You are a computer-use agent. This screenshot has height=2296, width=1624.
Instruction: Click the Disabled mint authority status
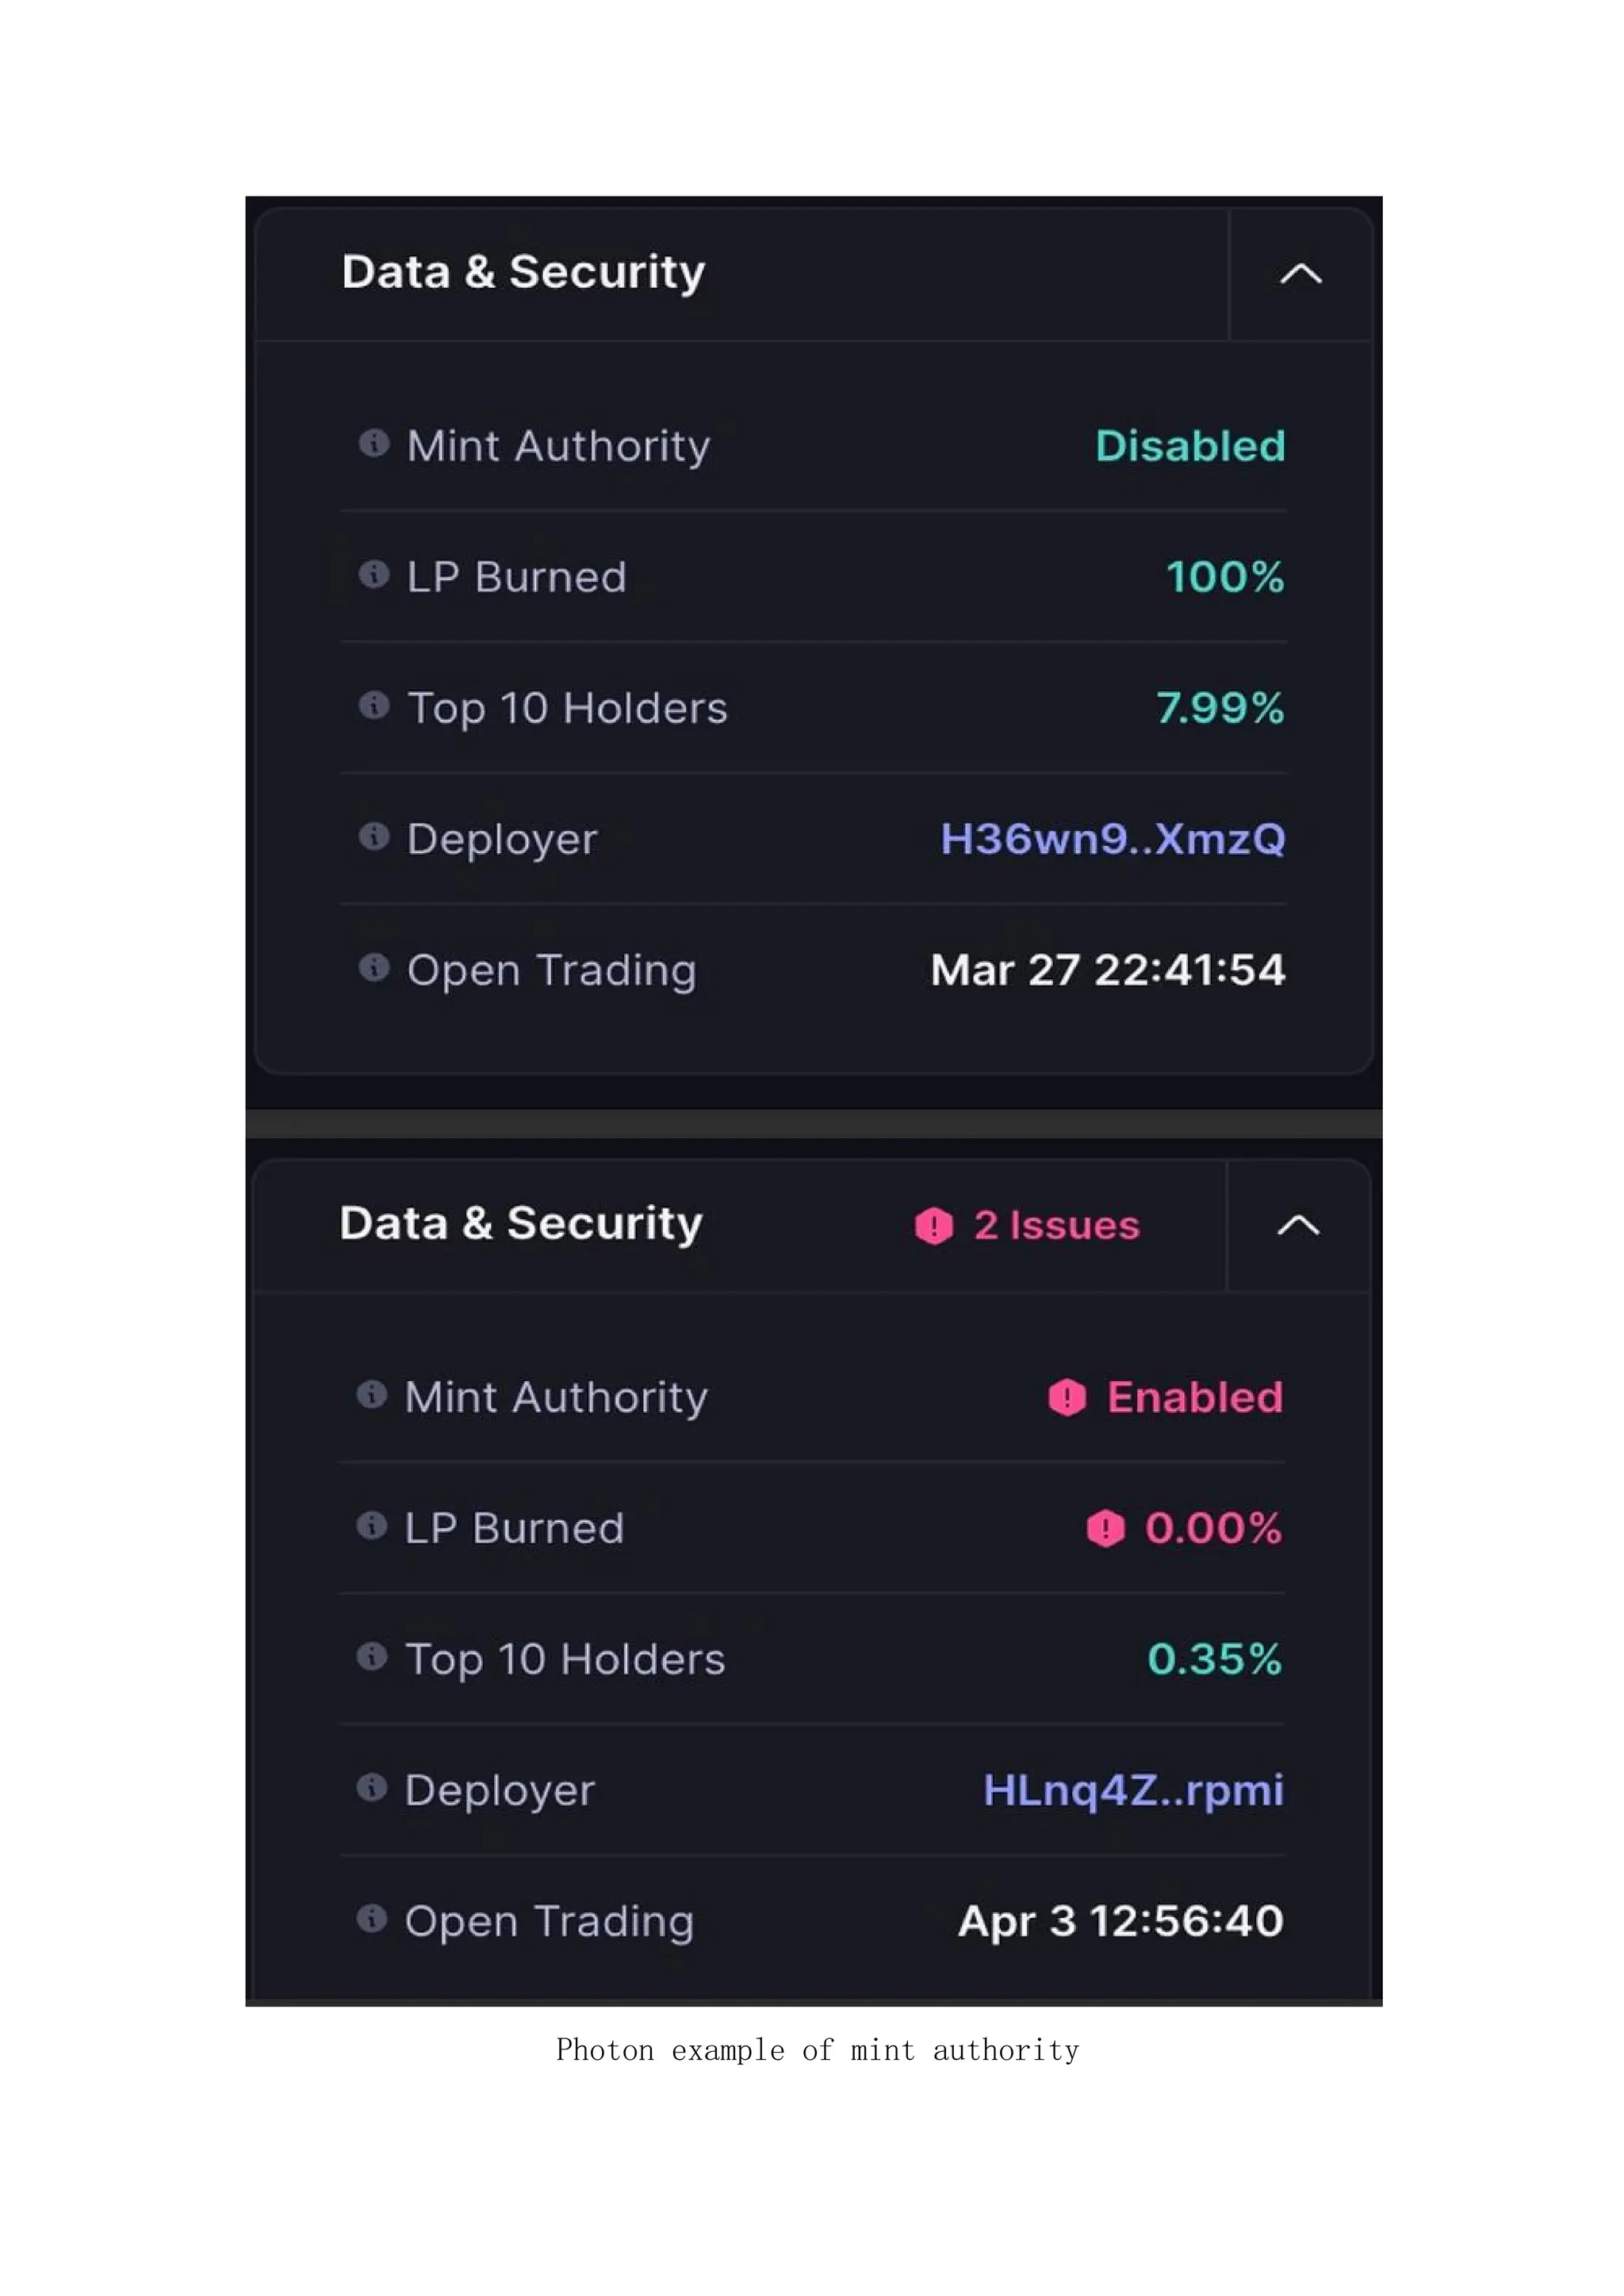click(x=1189, y=446)
